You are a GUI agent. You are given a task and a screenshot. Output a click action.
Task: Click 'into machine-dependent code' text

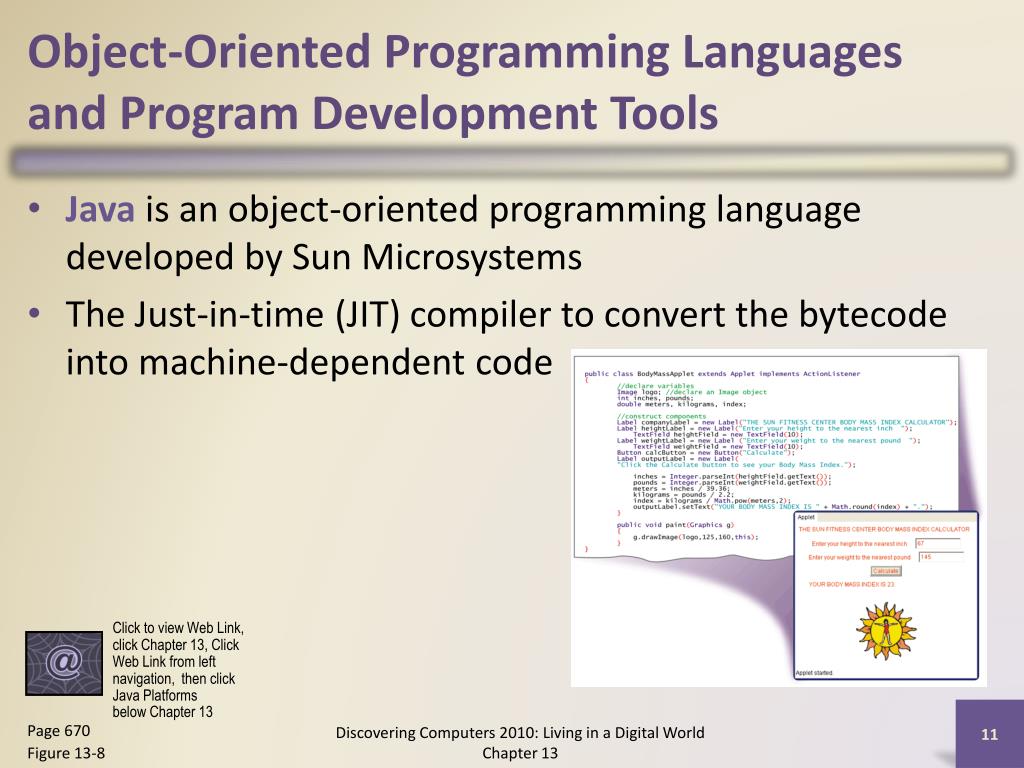pyautogui.click(x=309, y=362)
